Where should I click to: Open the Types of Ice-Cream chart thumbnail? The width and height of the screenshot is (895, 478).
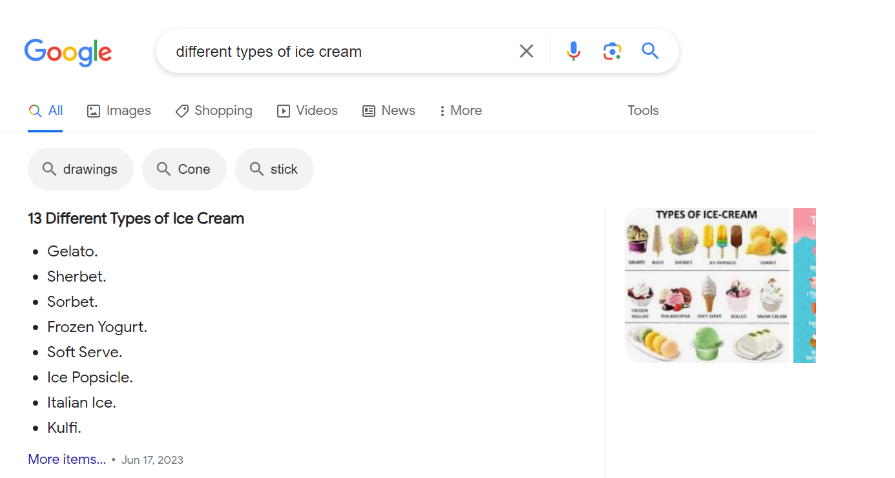[x=707, y=285]
